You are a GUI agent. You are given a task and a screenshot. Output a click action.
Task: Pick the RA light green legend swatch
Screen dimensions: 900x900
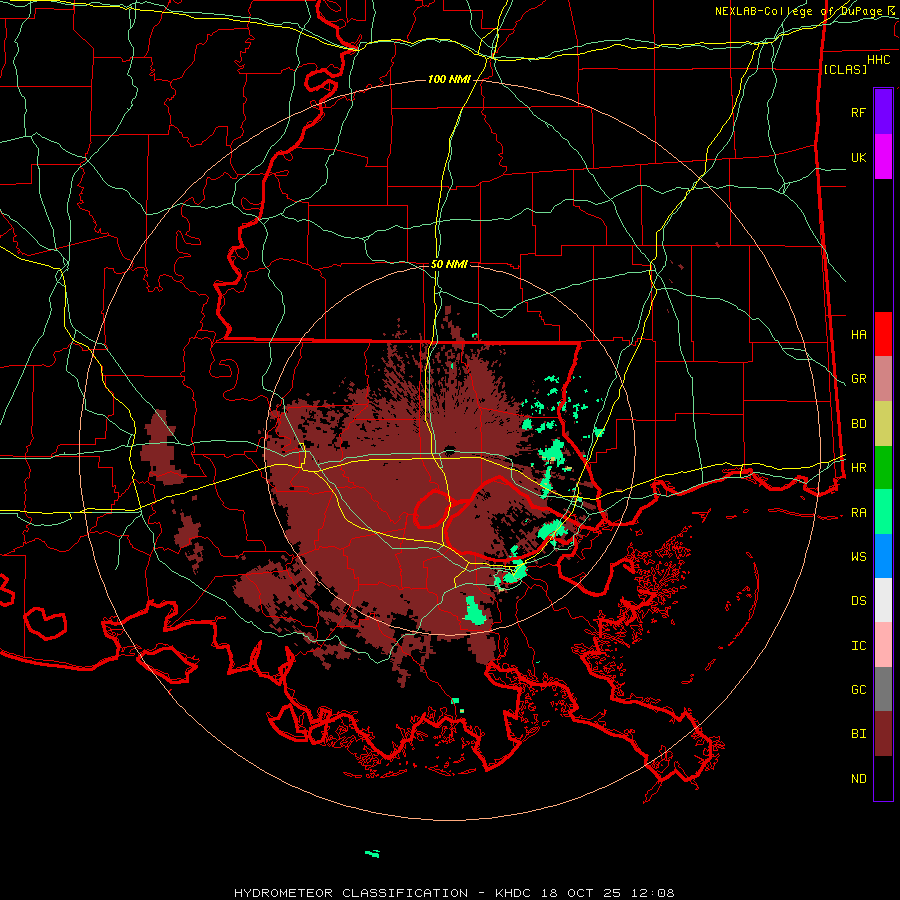click(x=883, y=512)
